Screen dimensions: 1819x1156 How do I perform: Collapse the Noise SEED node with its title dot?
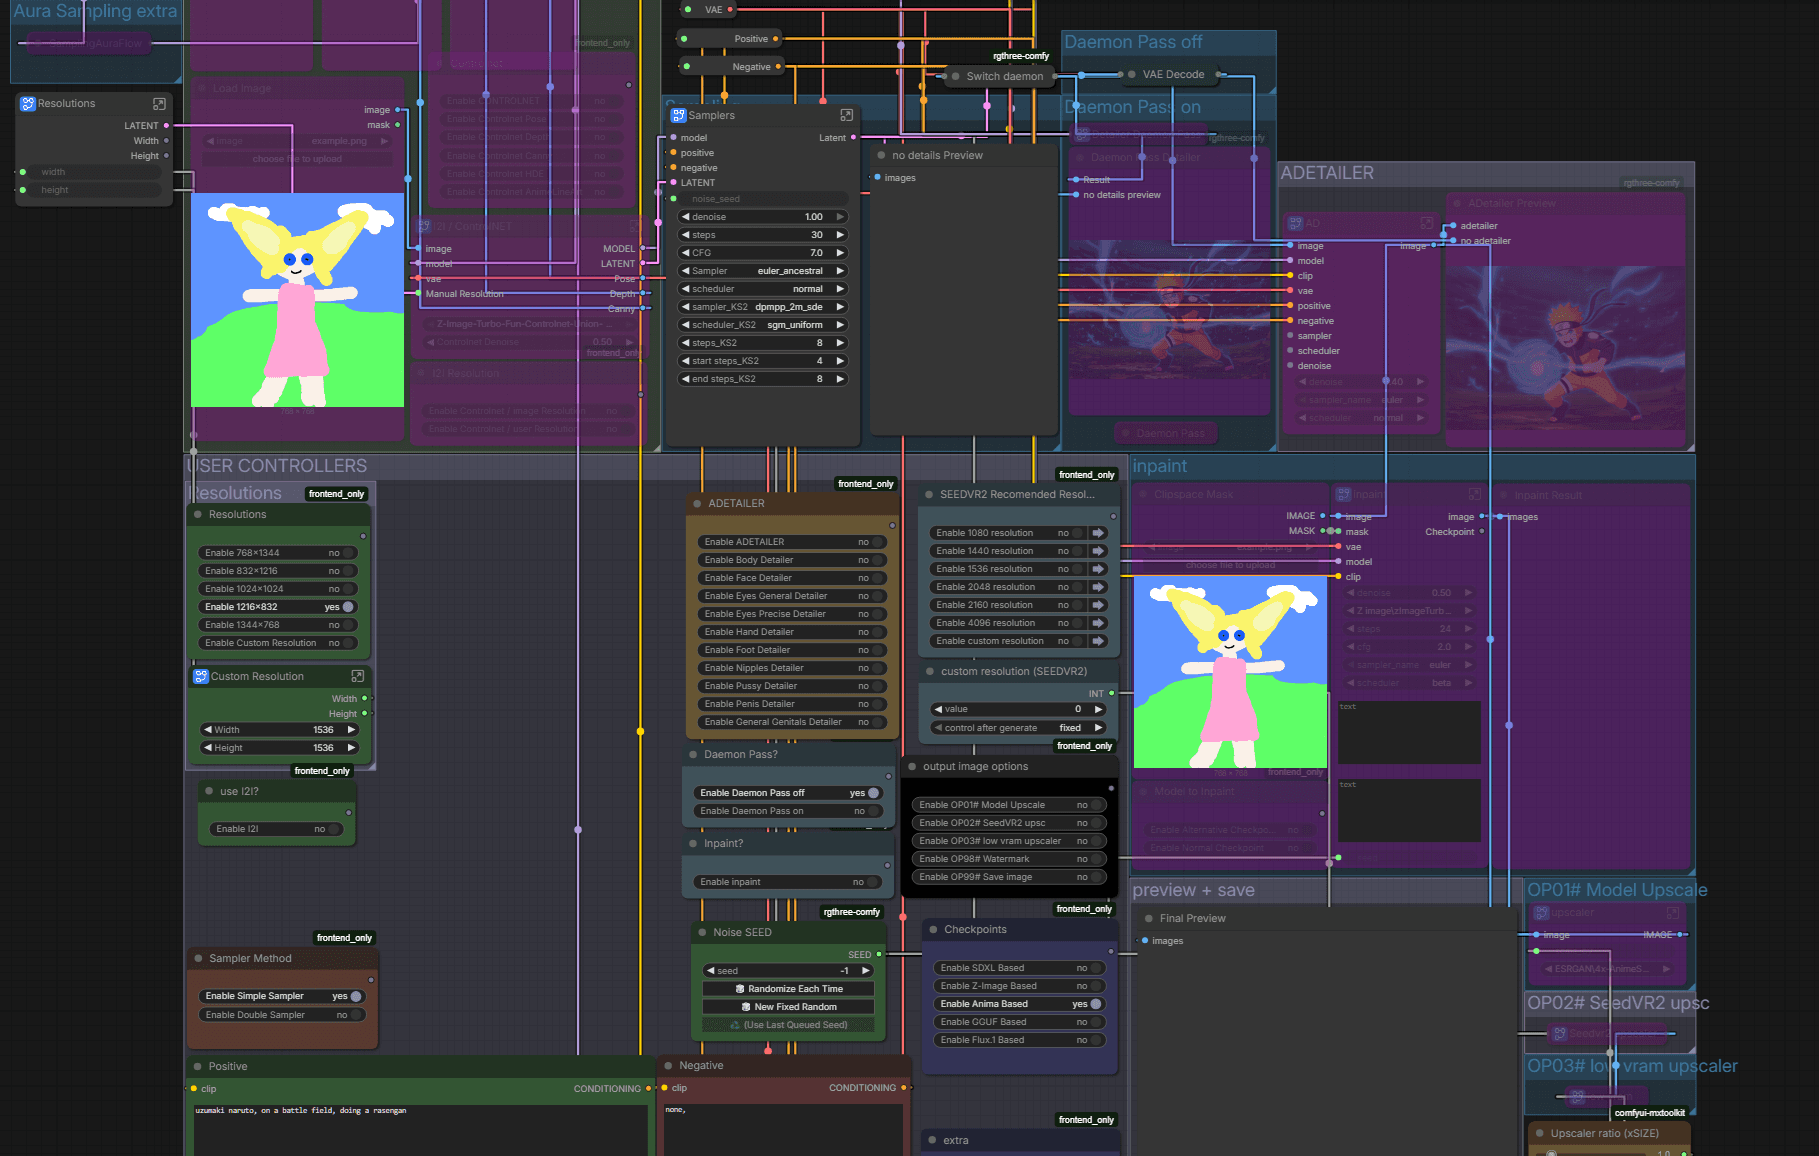tap(702, 932)
